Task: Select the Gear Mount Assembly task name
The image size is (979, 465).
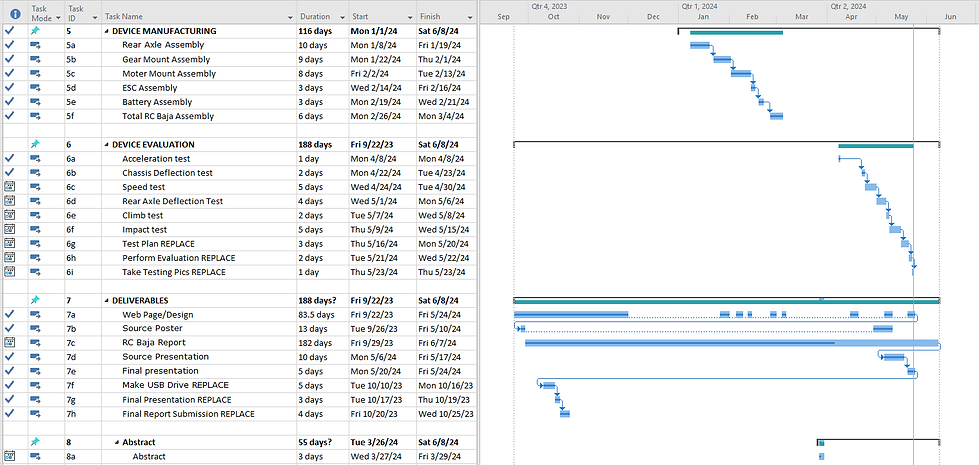Action: [166, 59]
